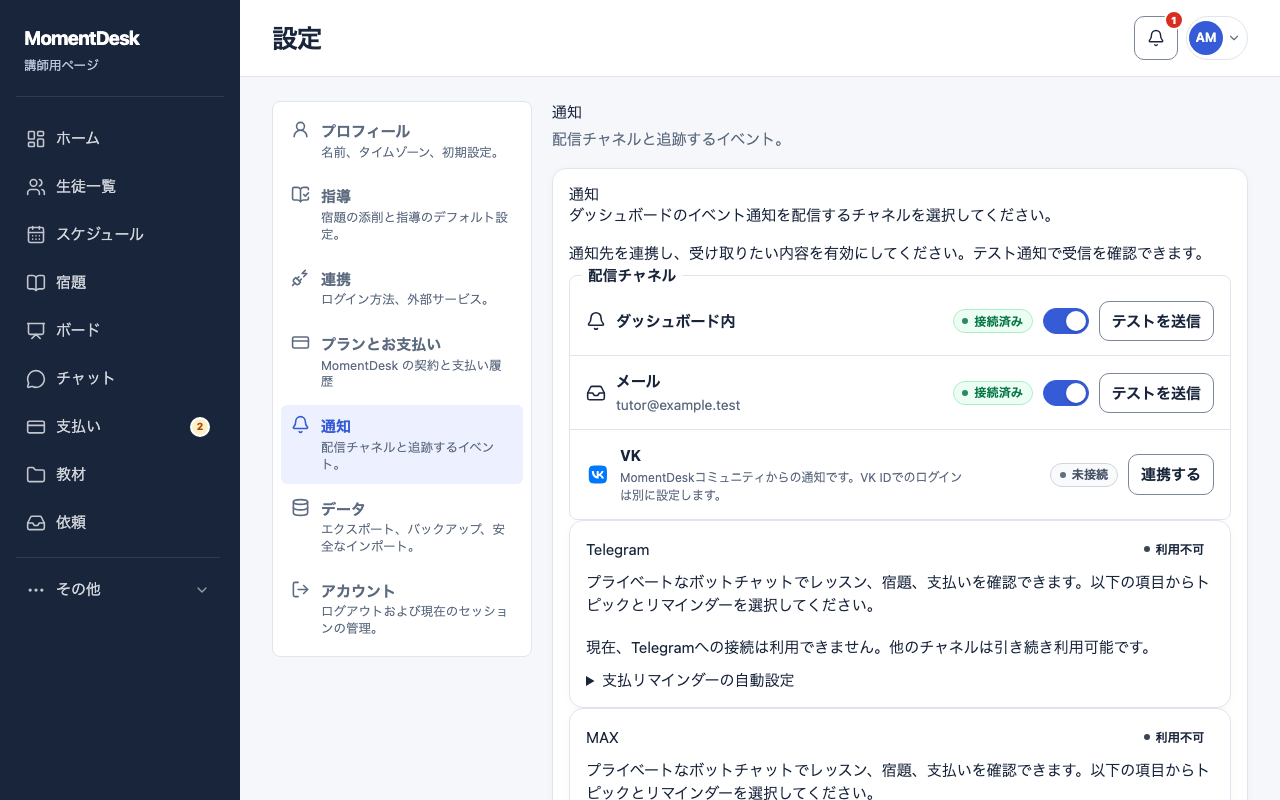Open the notification bell in header
1280x800 pixels.
[x=1156, y=38]
